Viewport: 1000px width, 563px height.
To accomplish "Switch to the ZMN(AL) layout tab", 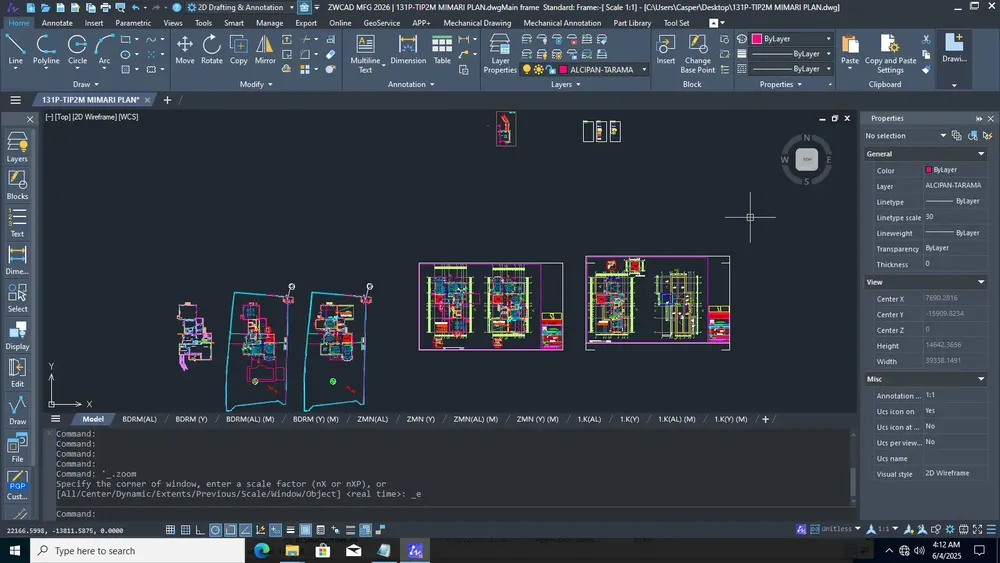I will point(372,419).
